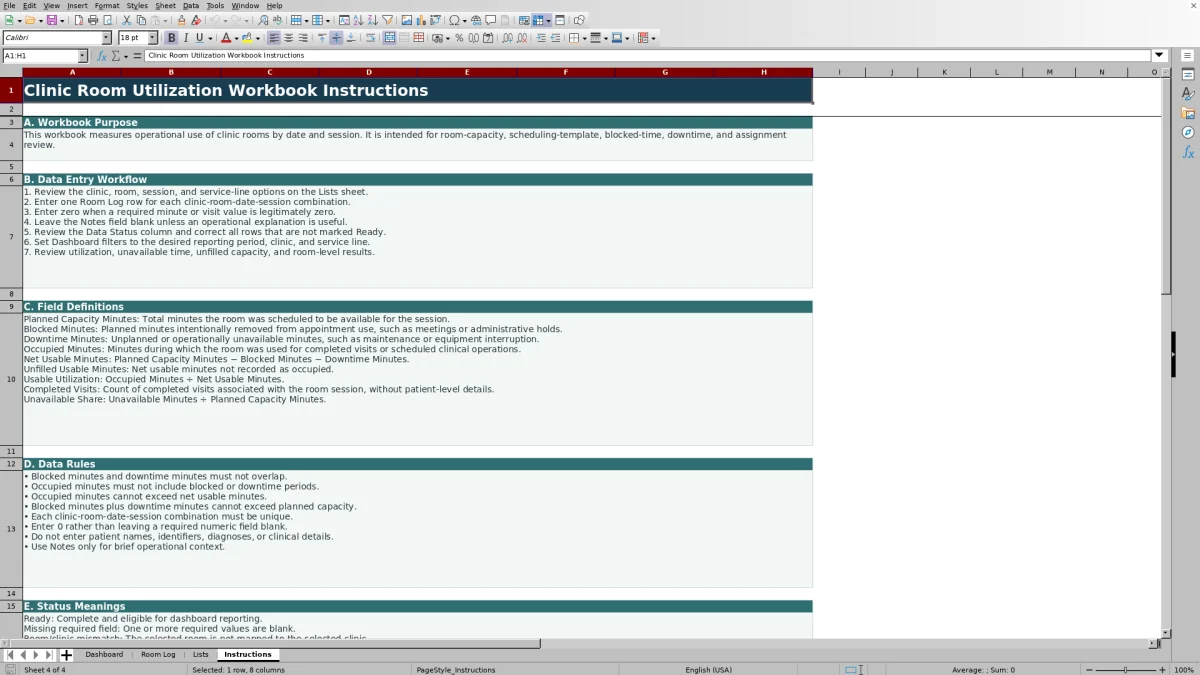
Task: Click the Cut scissors icon
Action: [126, 20]
